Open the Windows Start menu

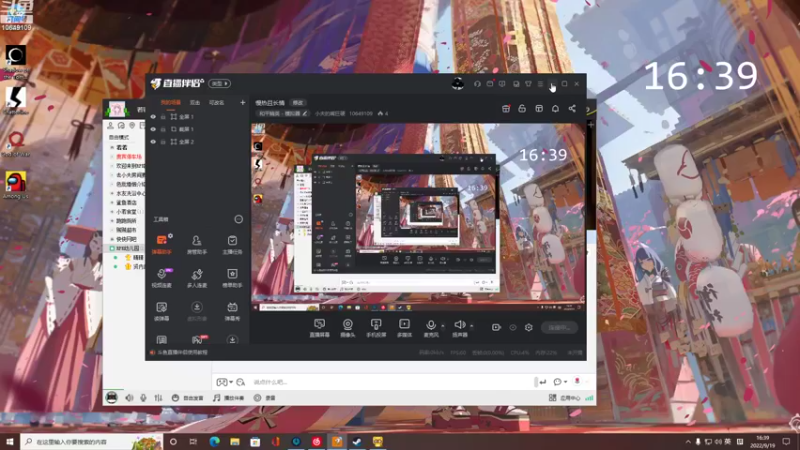point(10,441)
